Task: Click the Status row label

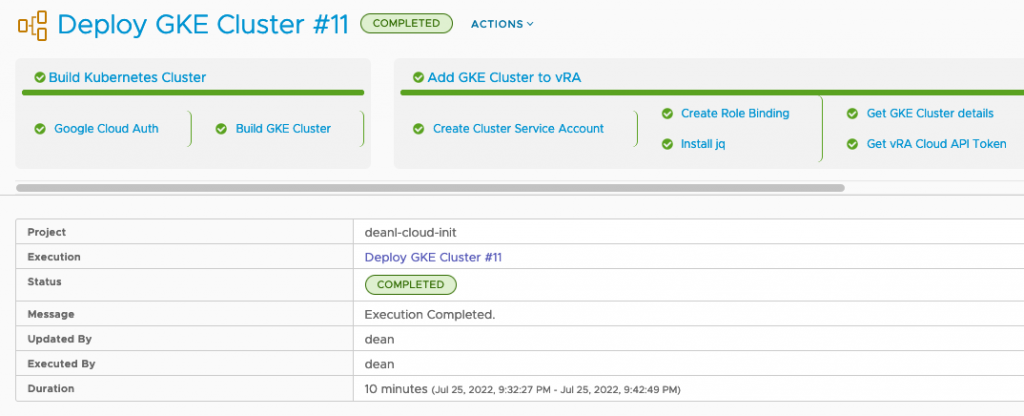Action: tap(44, 282)
